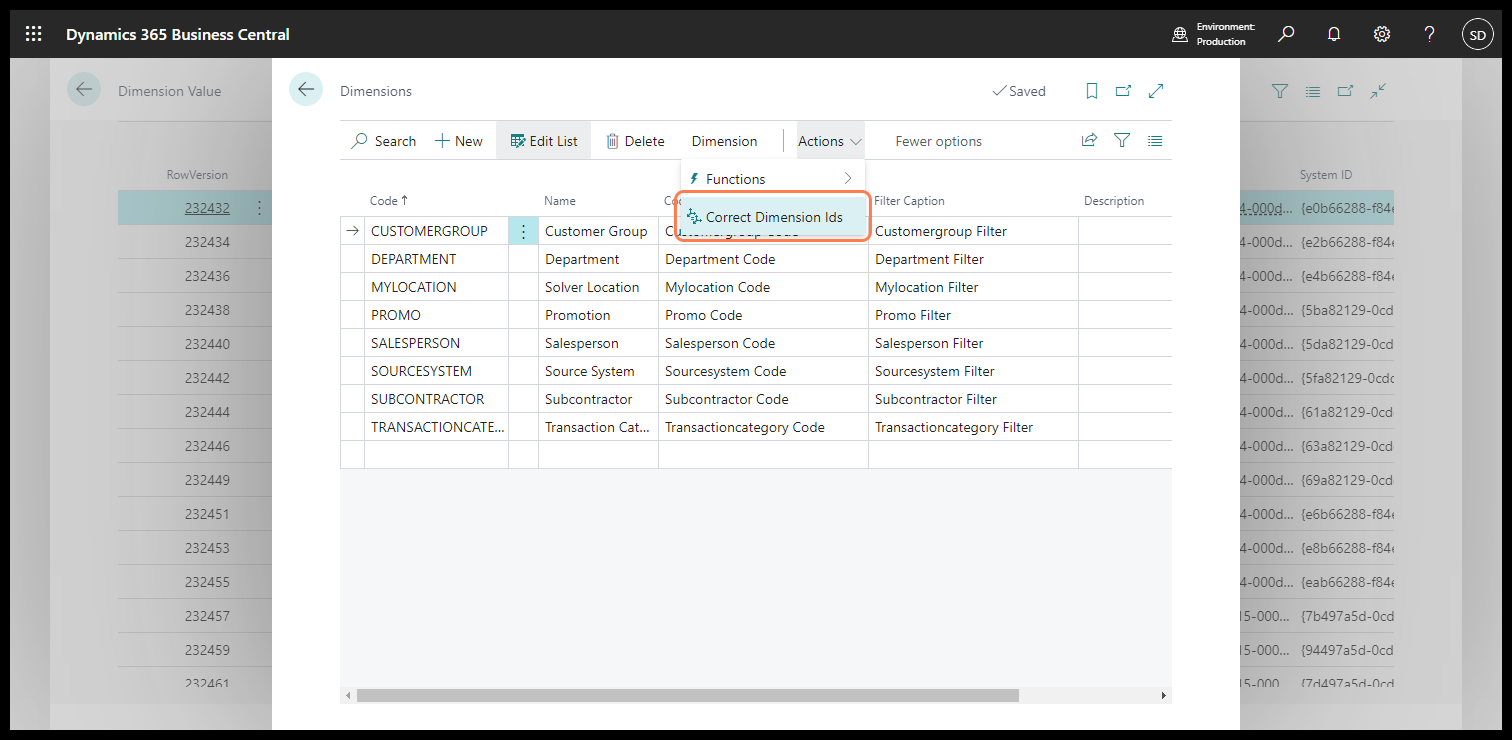Open the settings gear icon
This screenshot has height=740, width=1512.
1382,34
